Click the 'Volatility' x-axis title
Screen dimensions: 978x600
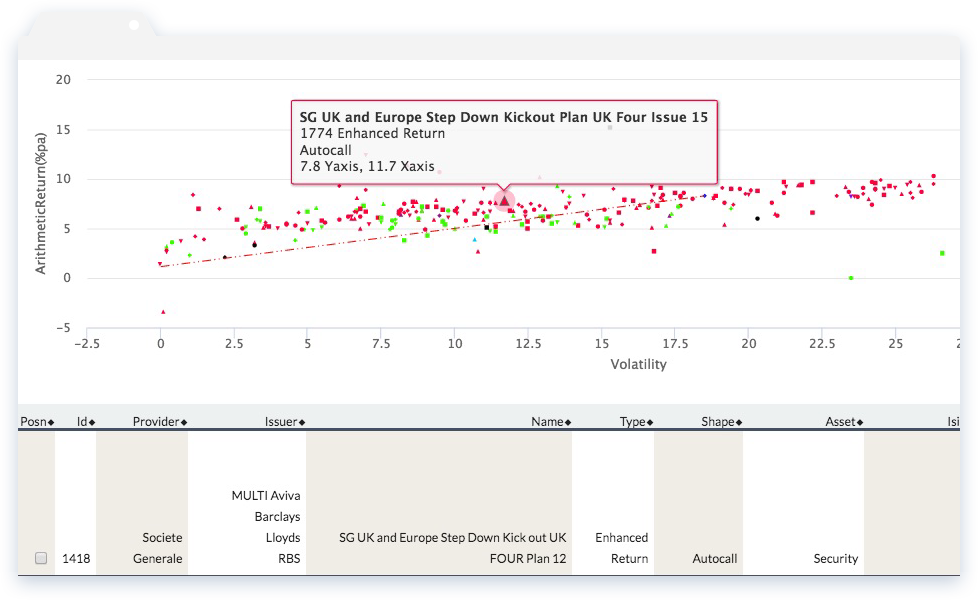point(638,364)
